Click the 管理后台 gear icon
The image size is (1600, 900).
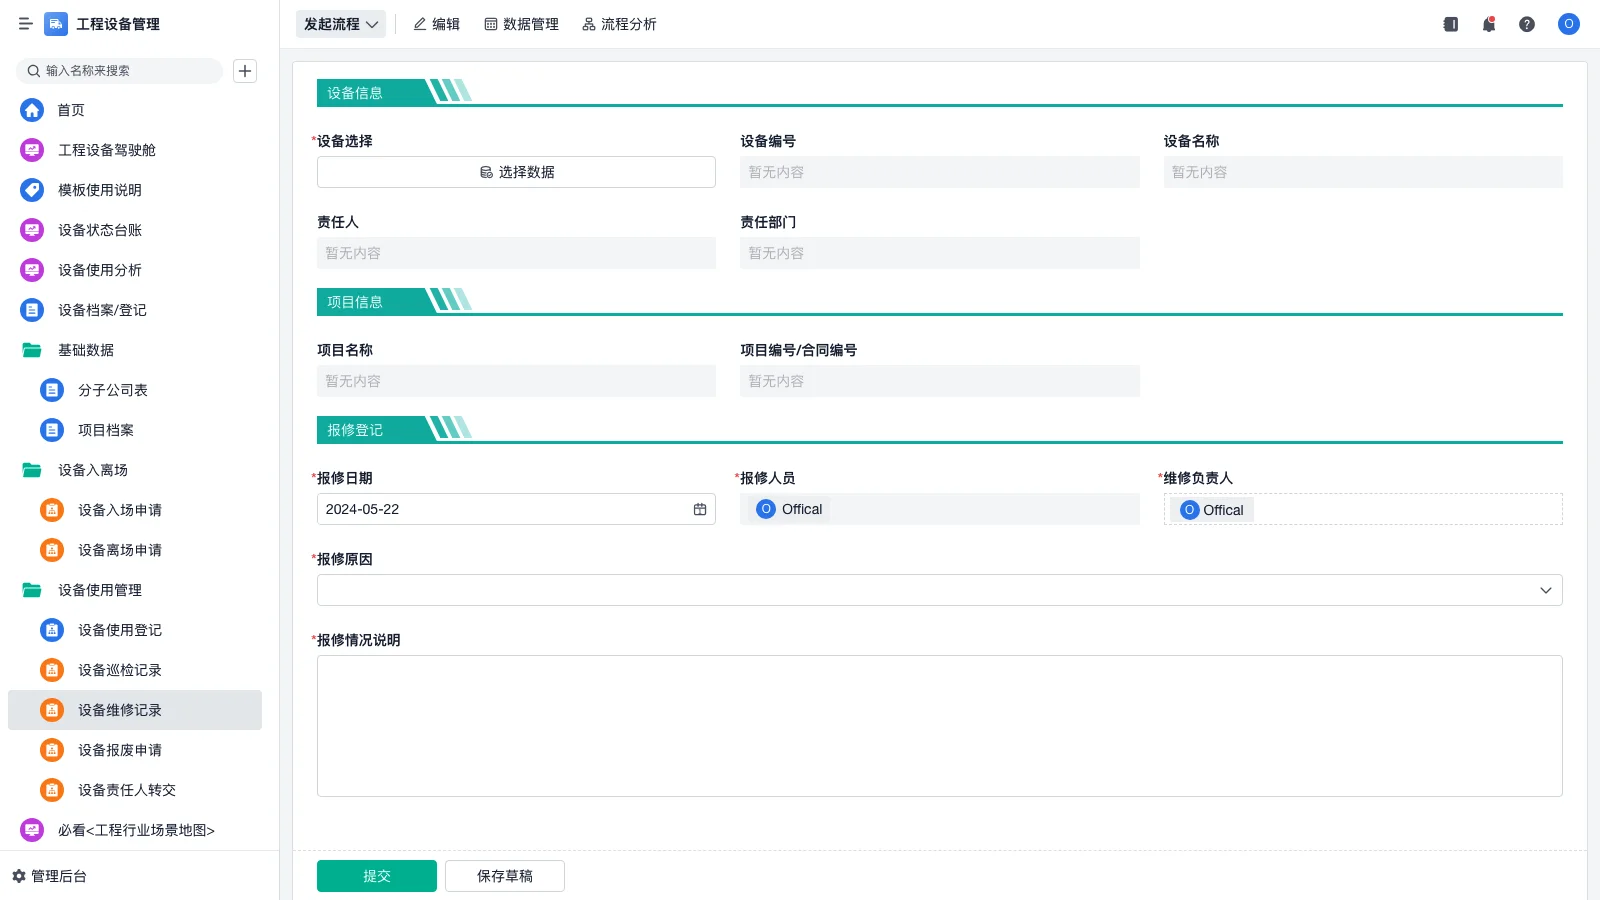(19, 876)
